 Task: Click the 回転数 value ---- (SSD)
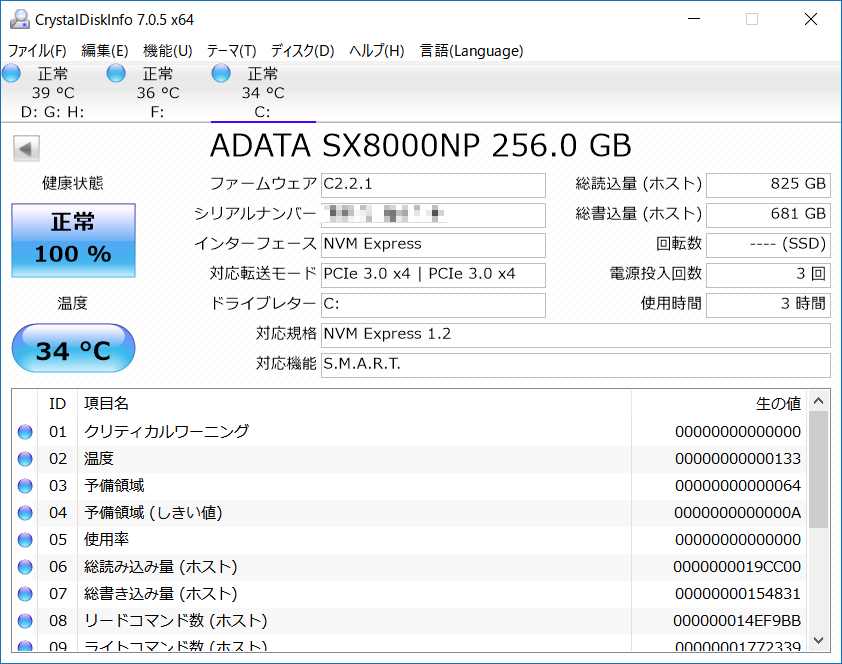point(768,245)
